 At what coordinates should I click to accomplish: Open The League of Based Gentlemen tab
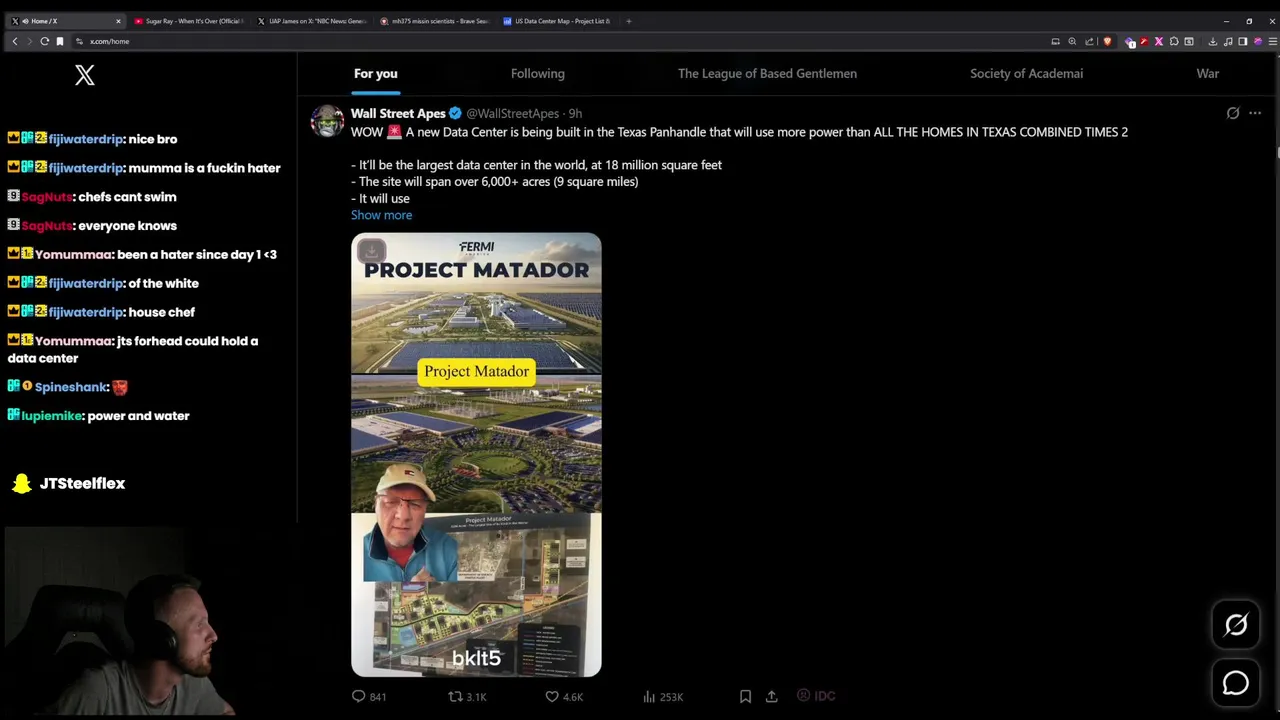point(767,73)
